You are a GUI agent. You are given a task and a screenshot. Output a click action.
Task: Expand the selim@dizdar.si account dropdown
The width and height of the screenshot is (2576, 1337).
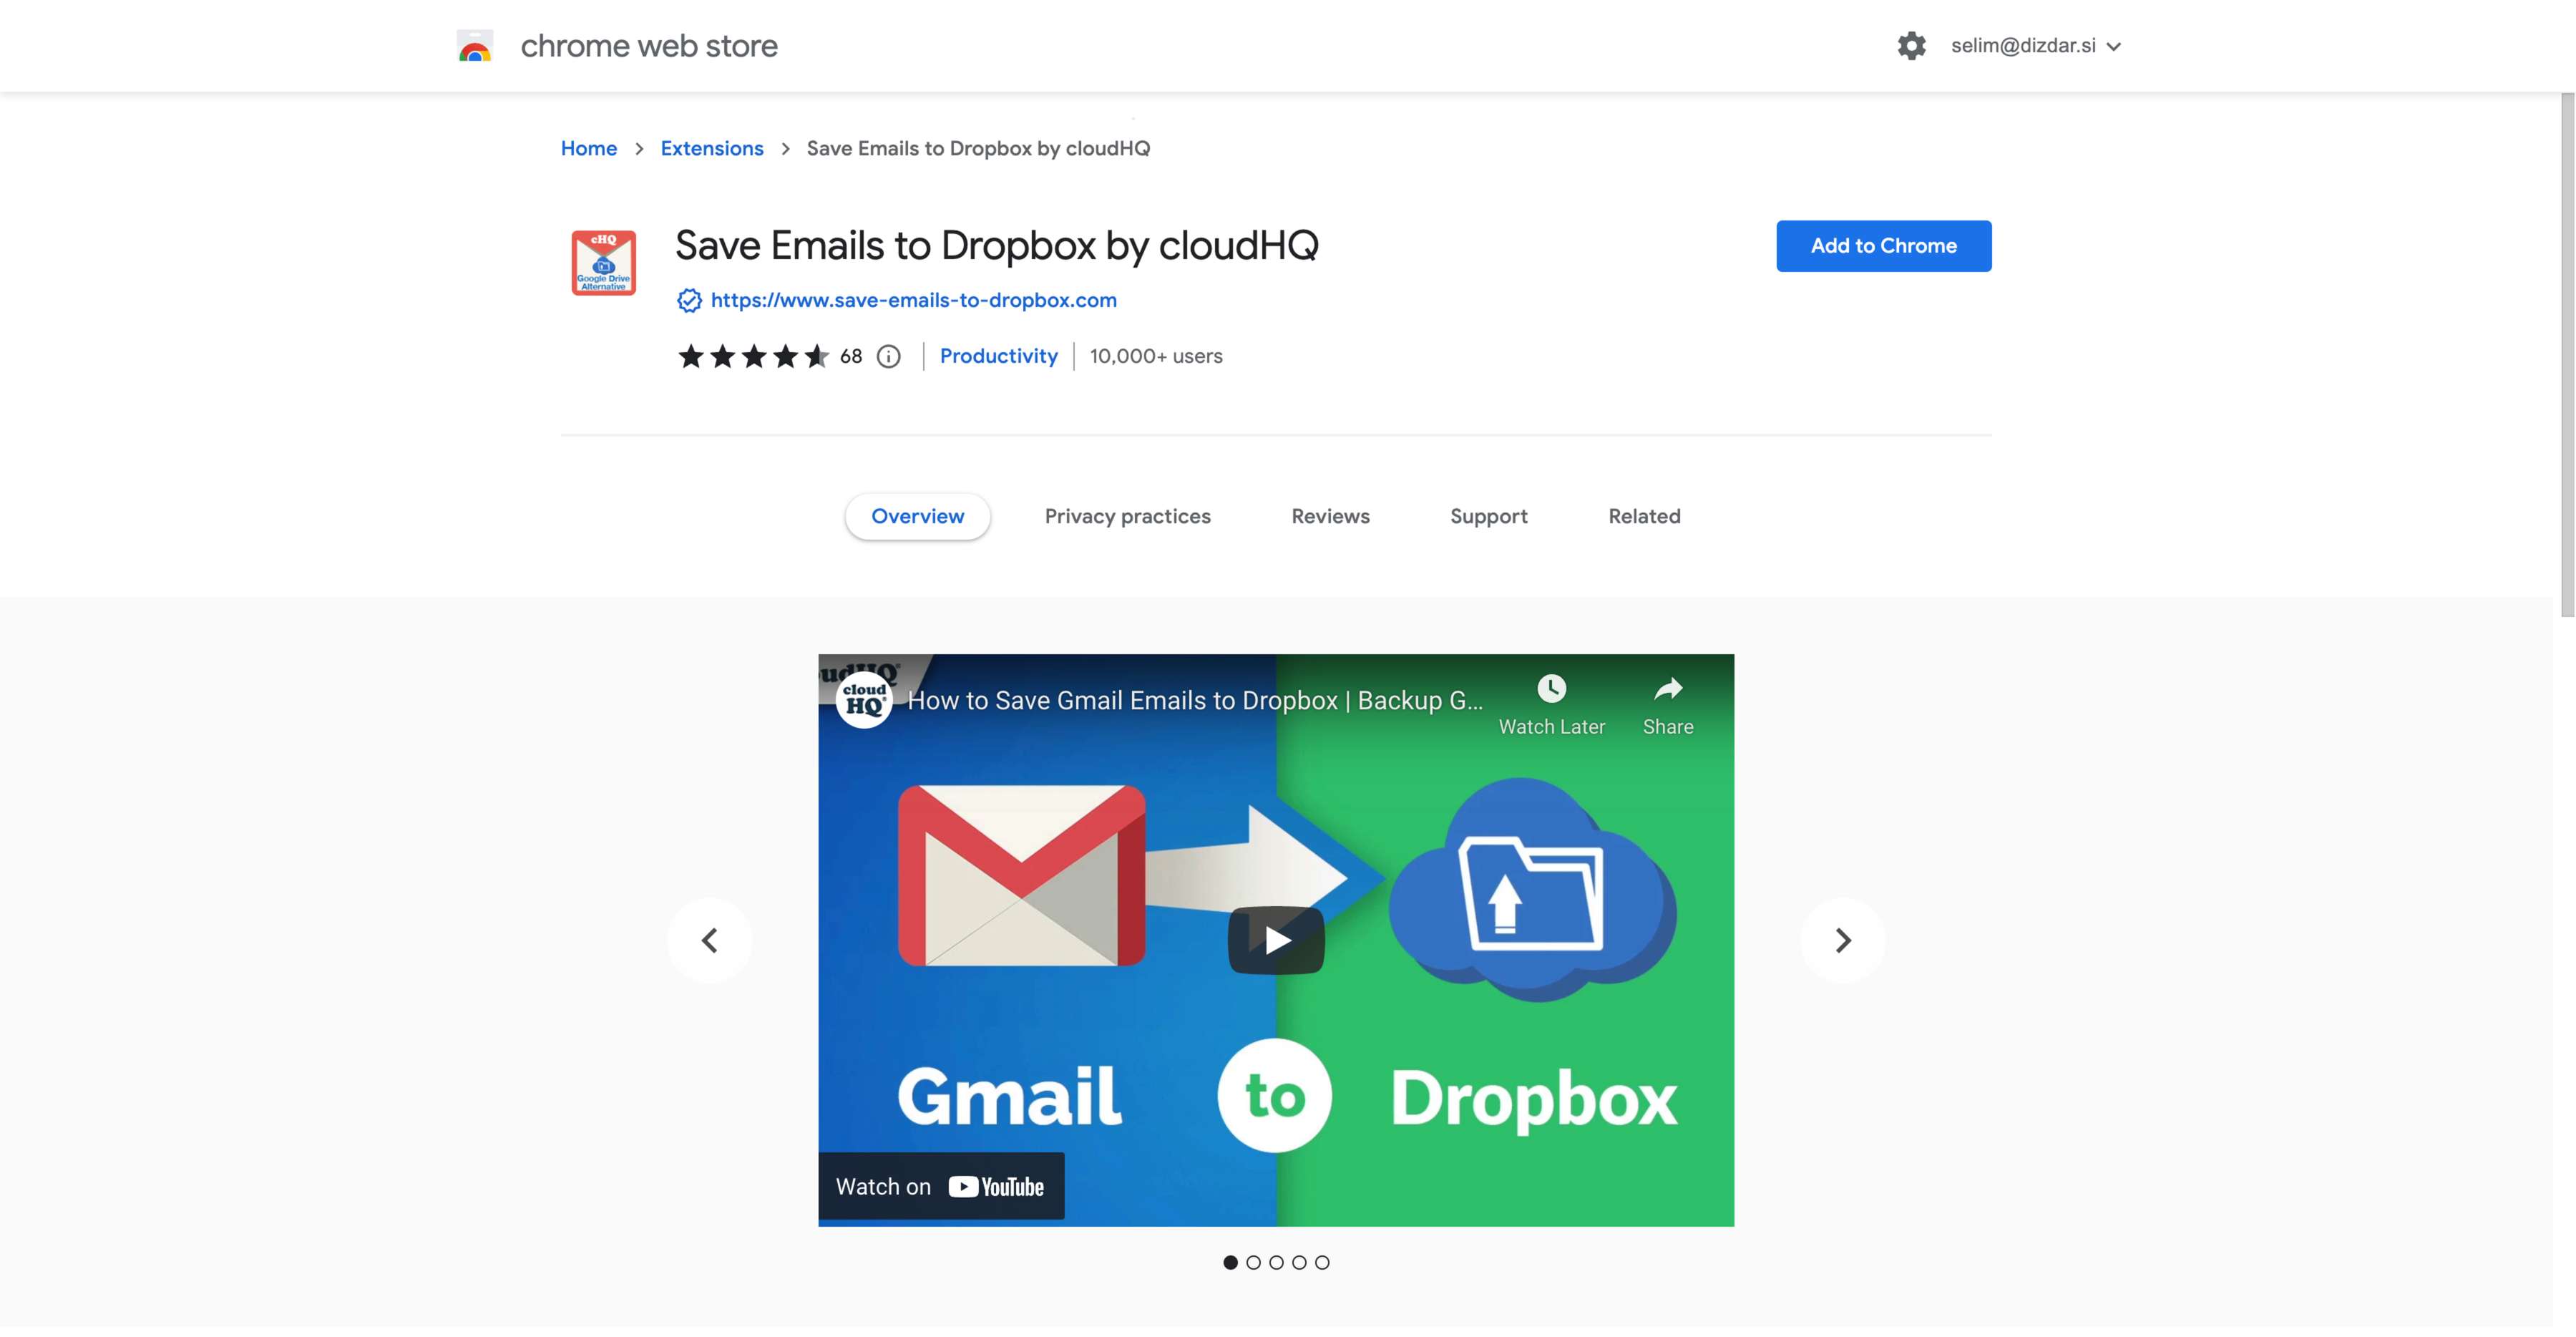(x=2036, y=46)
